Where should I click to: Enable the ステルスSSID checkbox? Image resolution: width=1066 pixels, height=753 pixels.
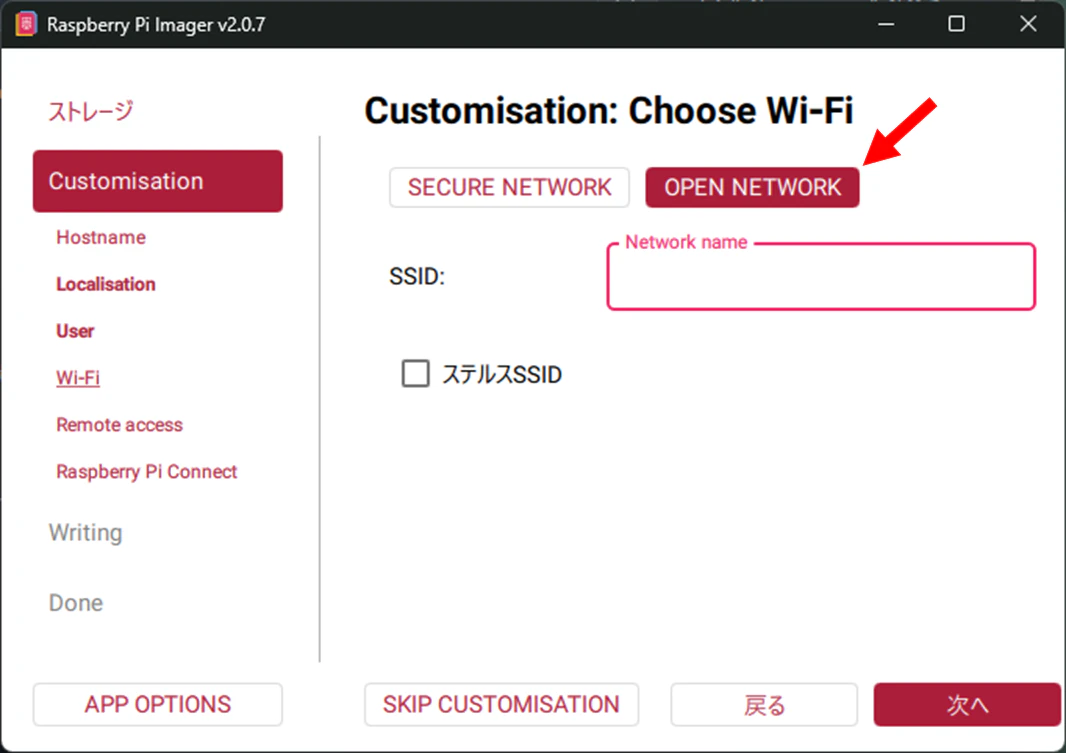coord(415,374)
